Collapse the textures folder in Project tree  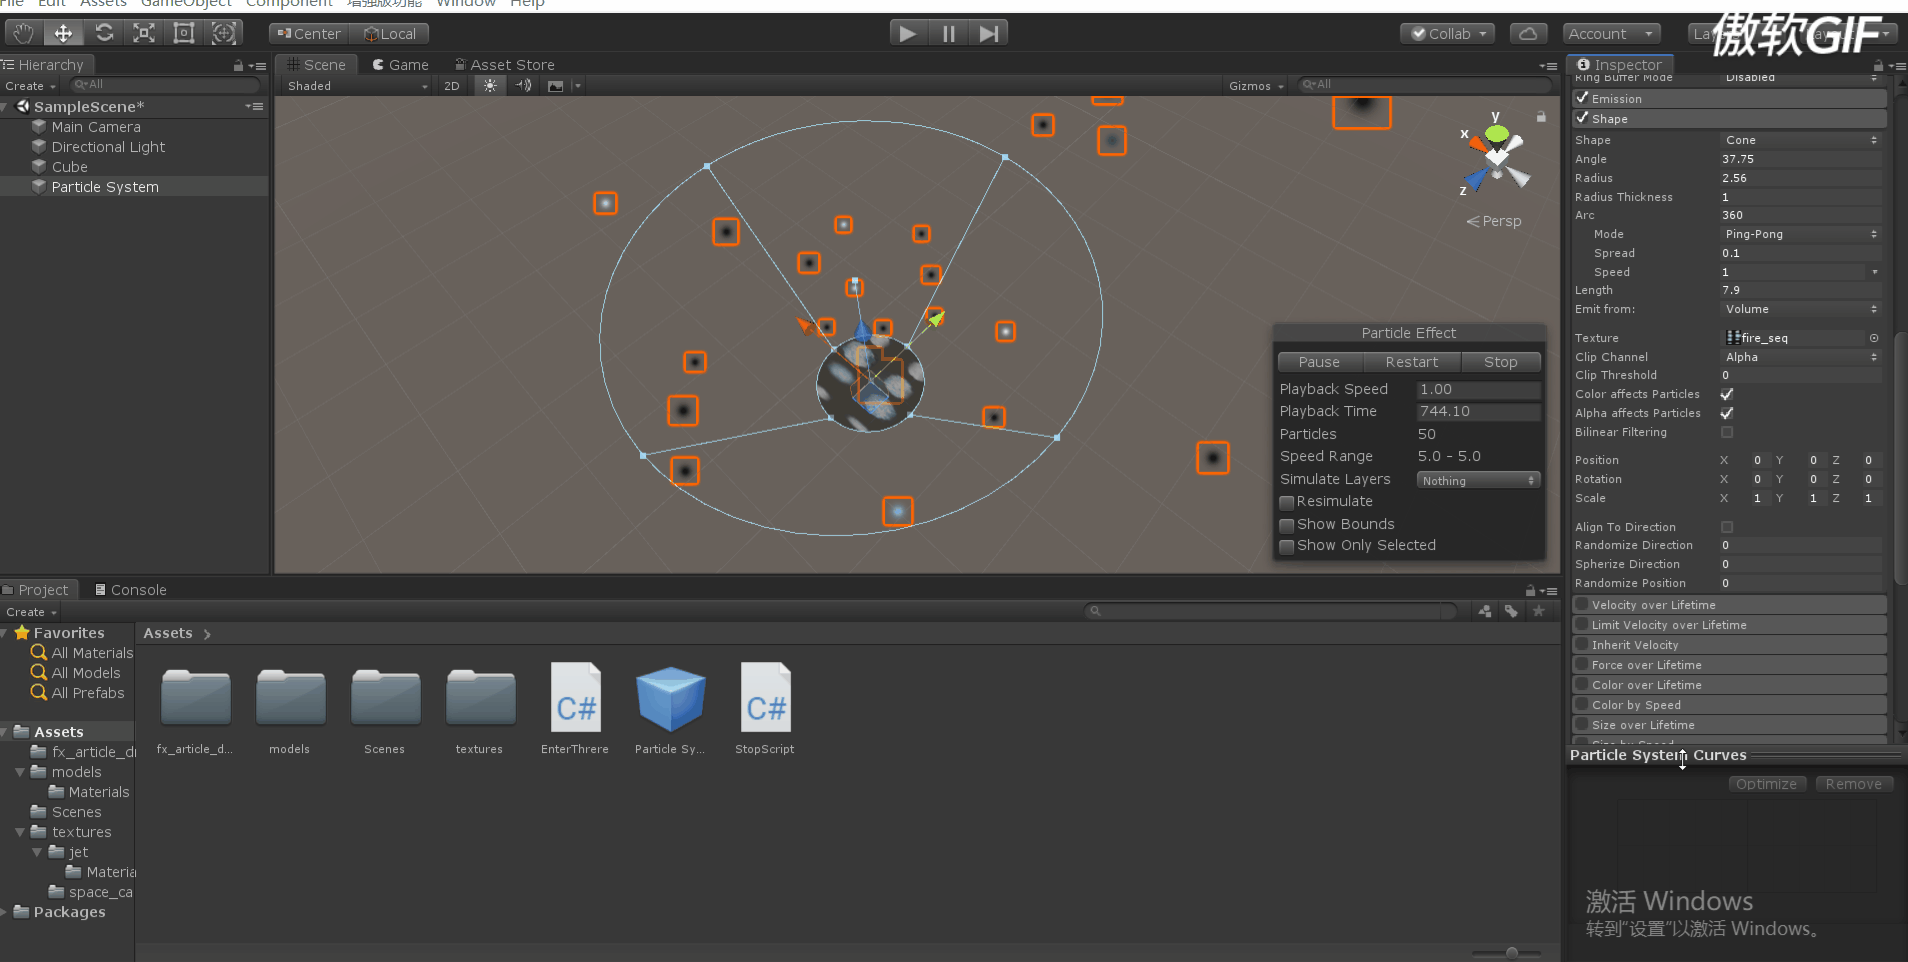[20, 832]
